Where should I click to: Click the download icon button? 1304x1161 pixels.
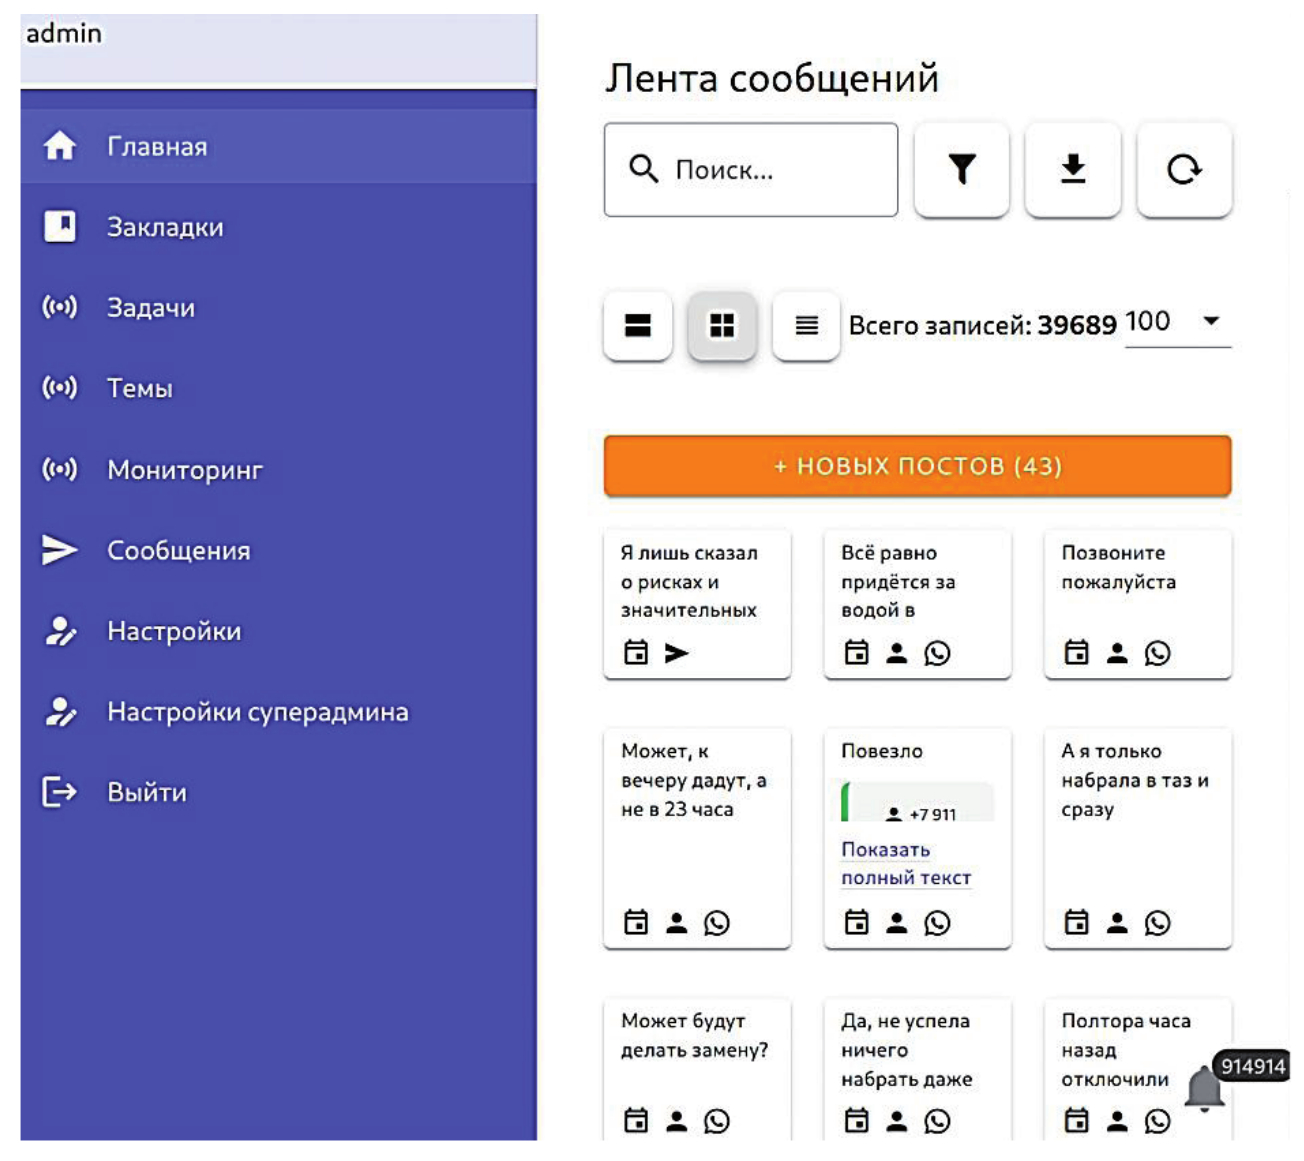pyautogui.click(x=1072, y=169)
